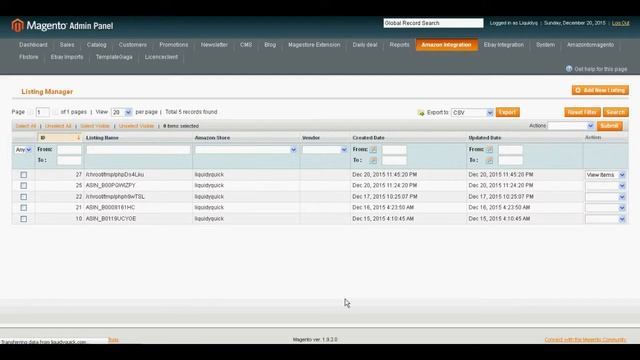Click the Reset Filter button
The image size is (640, 360).
click(582, 112)
